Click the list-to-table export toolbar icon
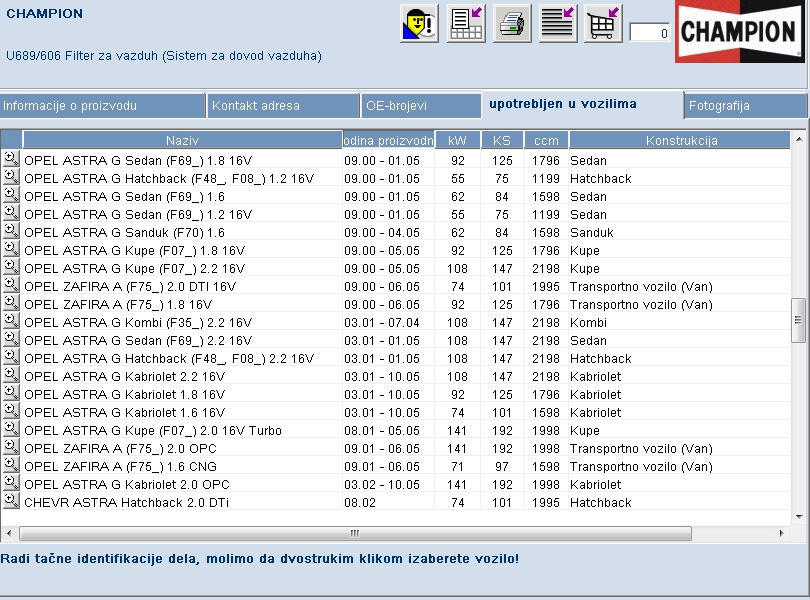 [466, 23]
